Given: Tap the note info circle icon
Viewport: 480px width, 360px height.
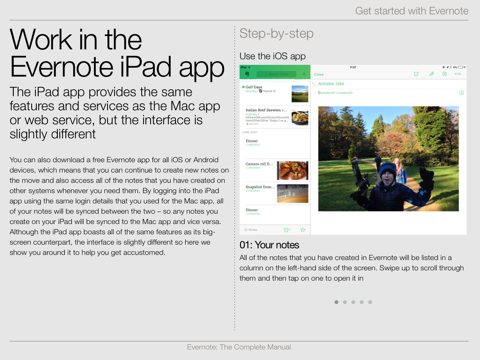Looking at the screenshot, I should [462, 93].
